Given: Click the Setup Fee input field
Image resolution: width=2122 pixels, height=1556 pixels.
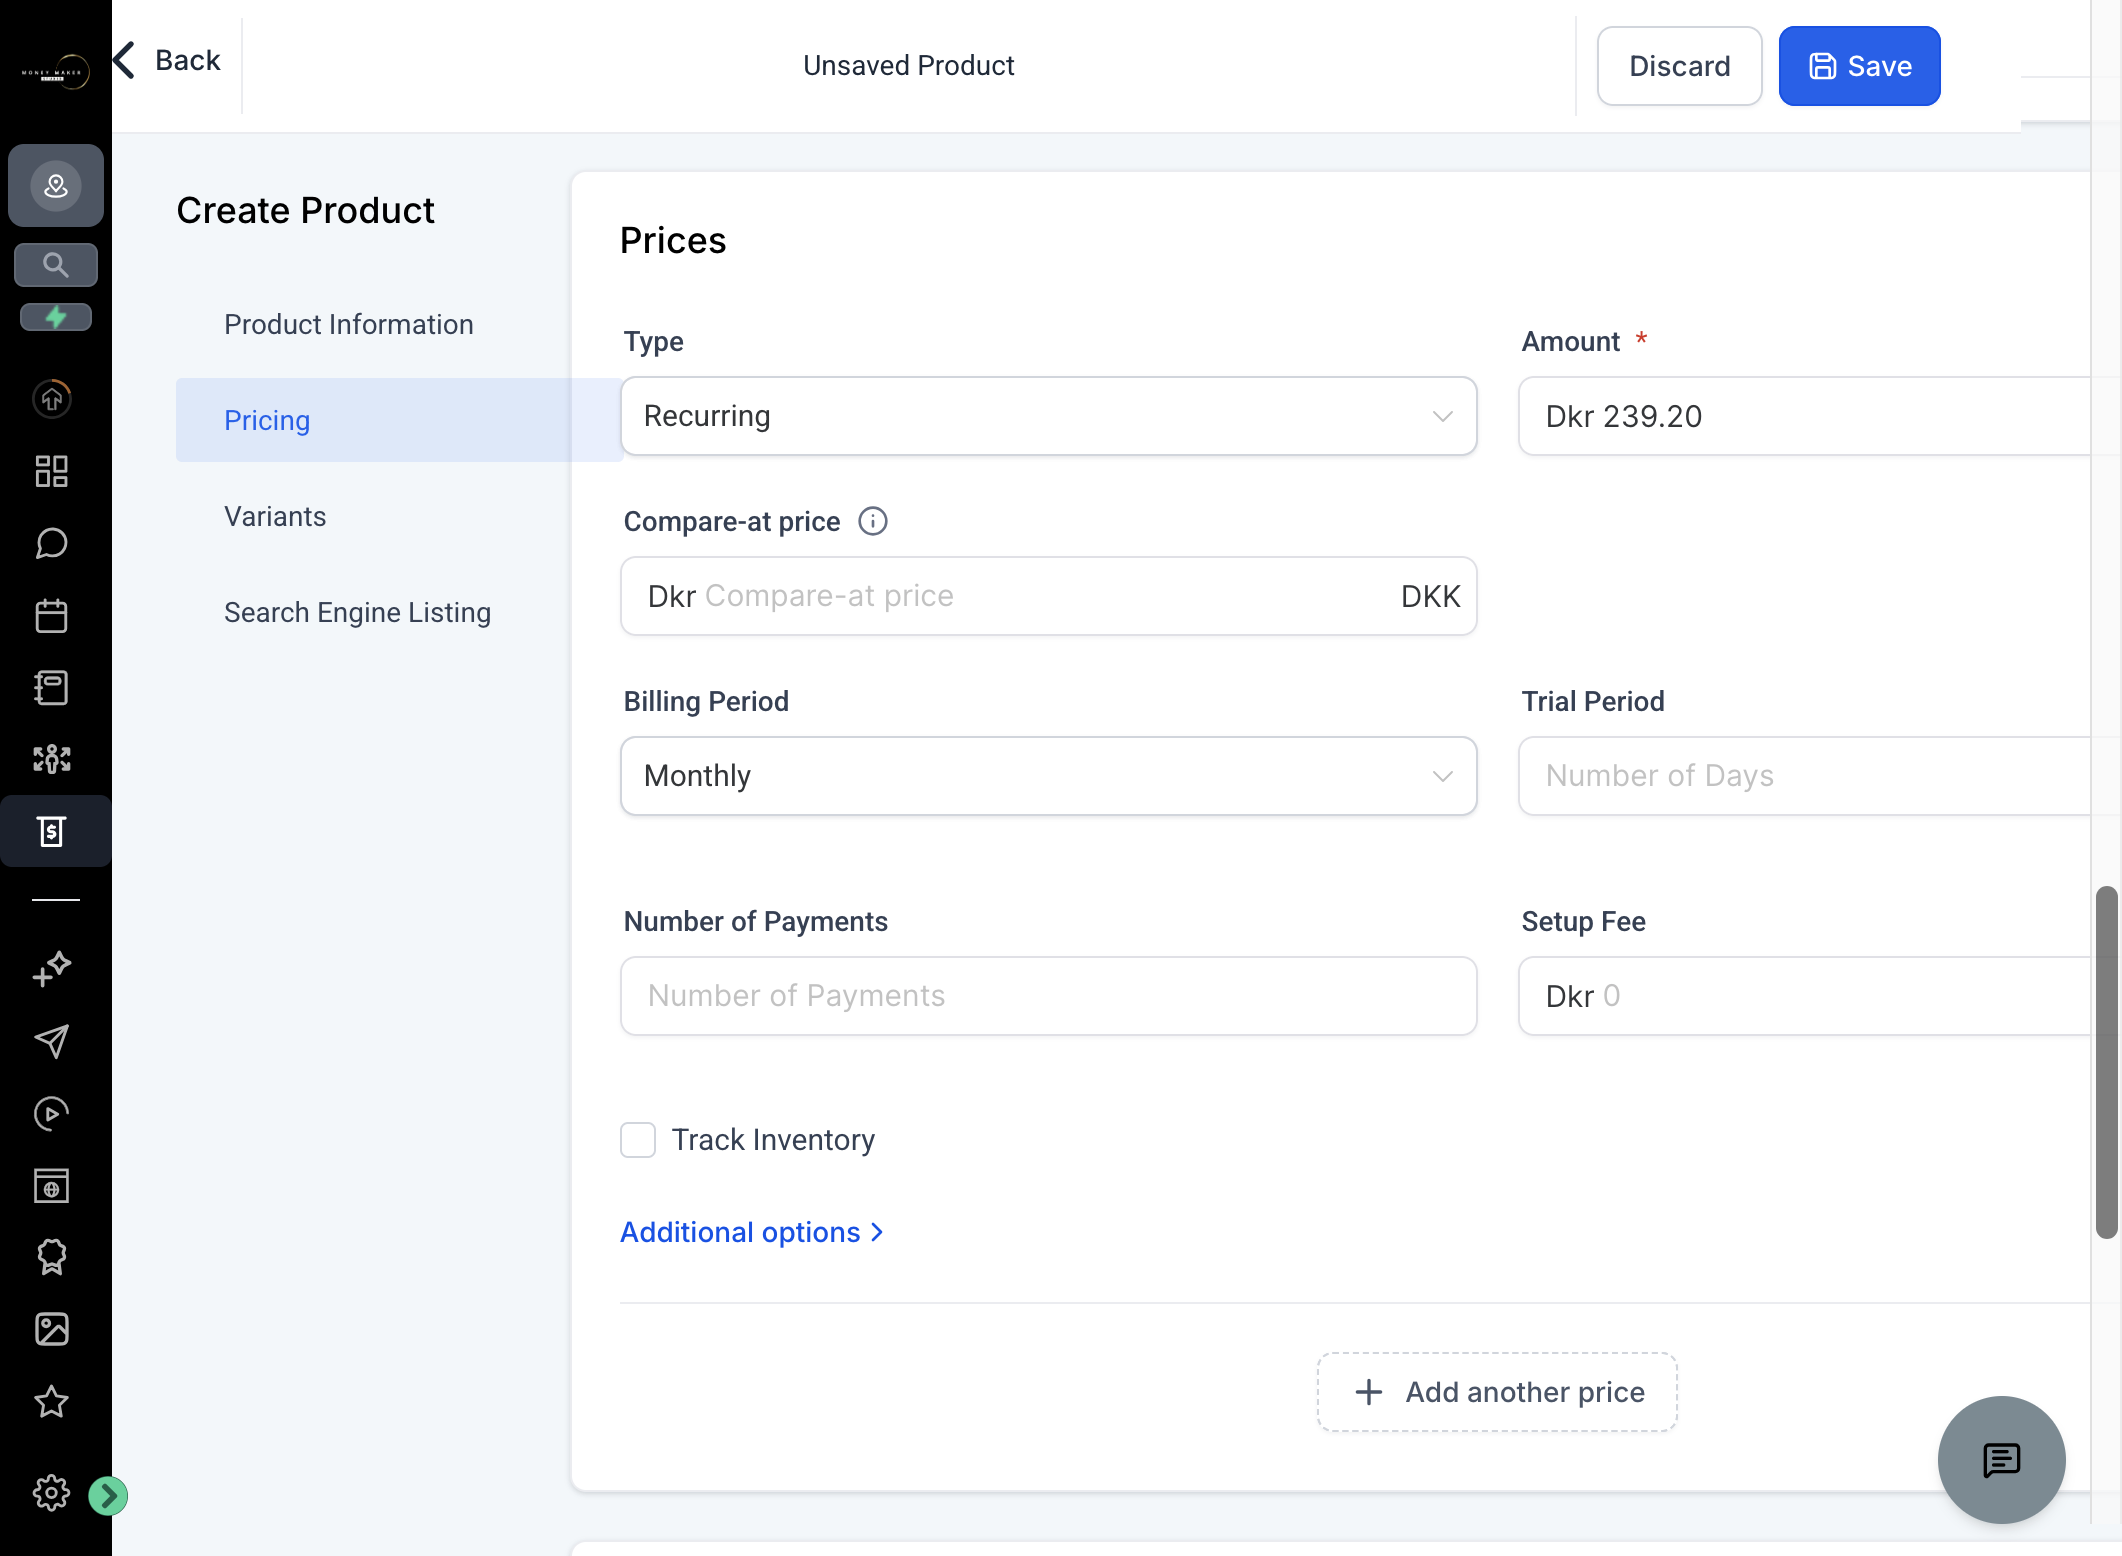Looking at the screenshot, I should pyautogui.click(x=1804, y=996).
